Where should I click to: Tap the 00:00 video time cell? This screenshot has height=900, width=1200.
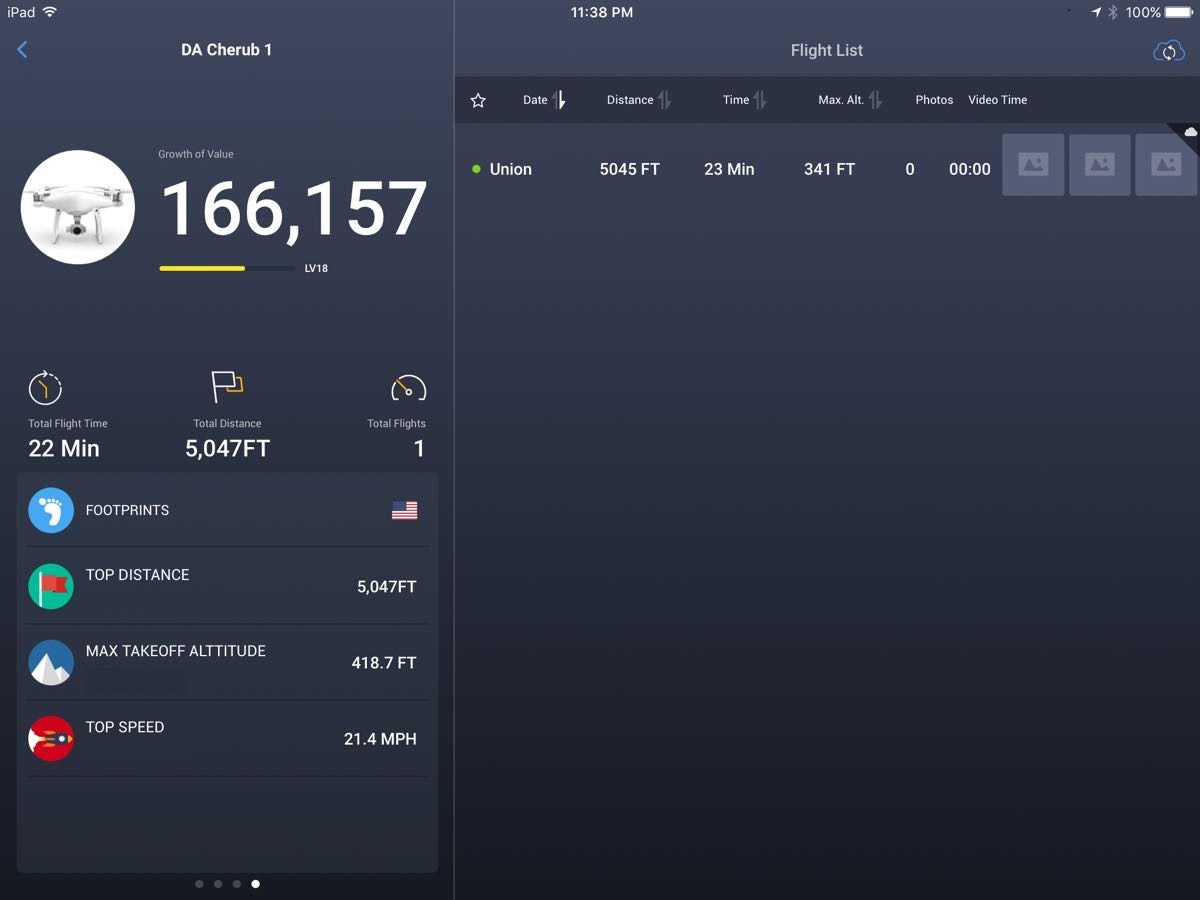tap(970, 169)
